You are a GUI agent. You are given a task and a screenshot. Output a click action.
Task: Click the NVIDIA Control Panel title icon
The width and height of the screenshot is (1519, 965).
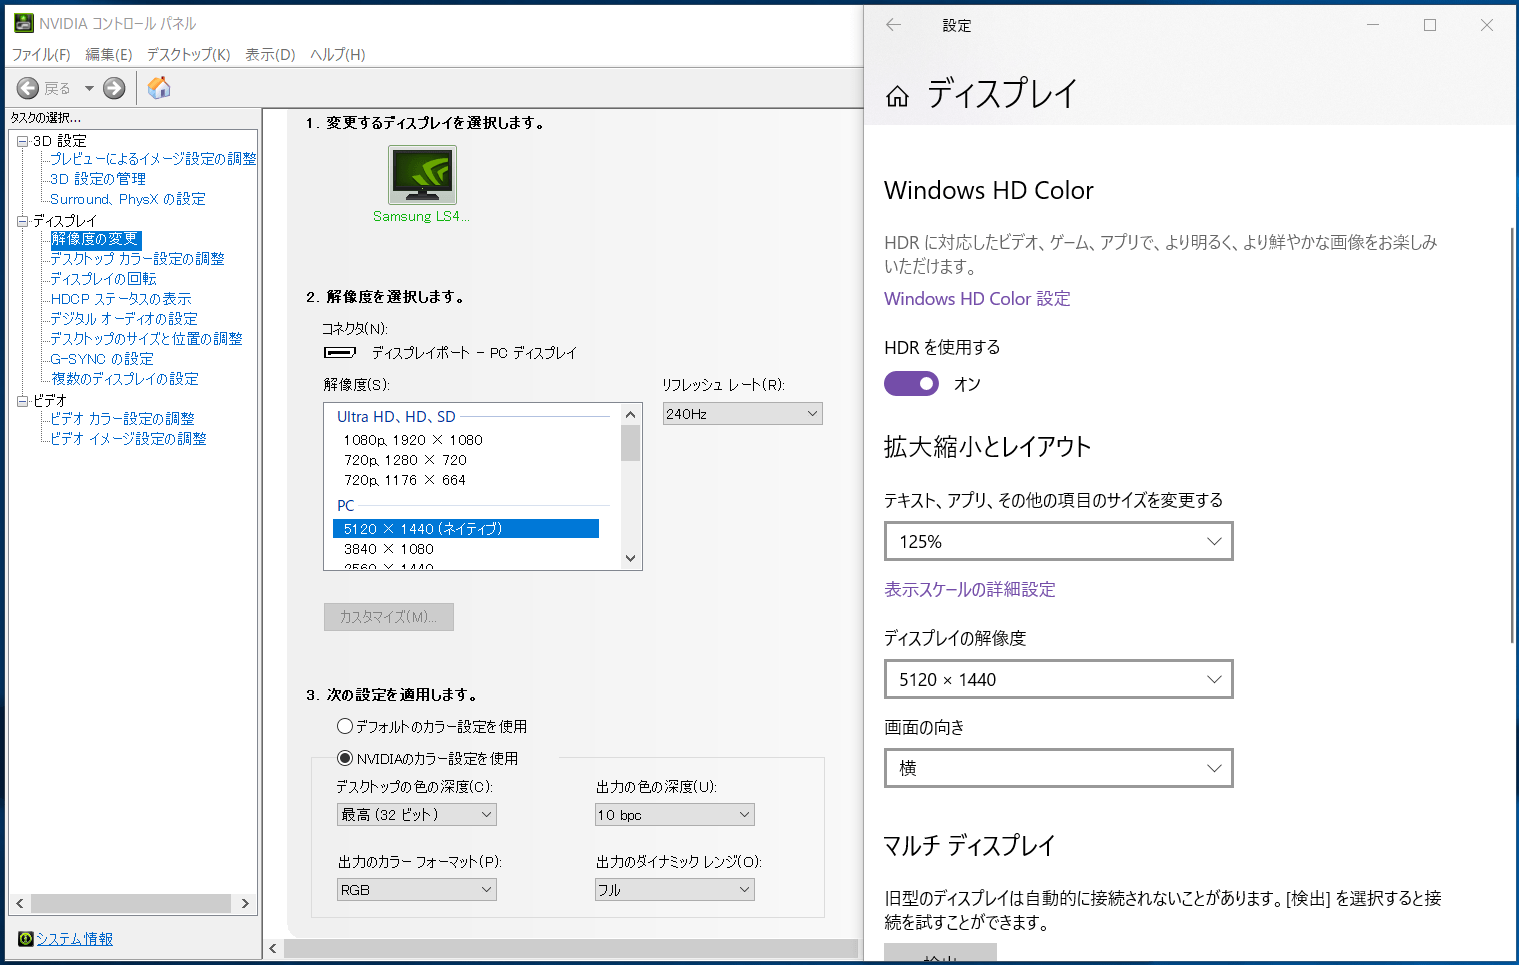click(23, 23)
